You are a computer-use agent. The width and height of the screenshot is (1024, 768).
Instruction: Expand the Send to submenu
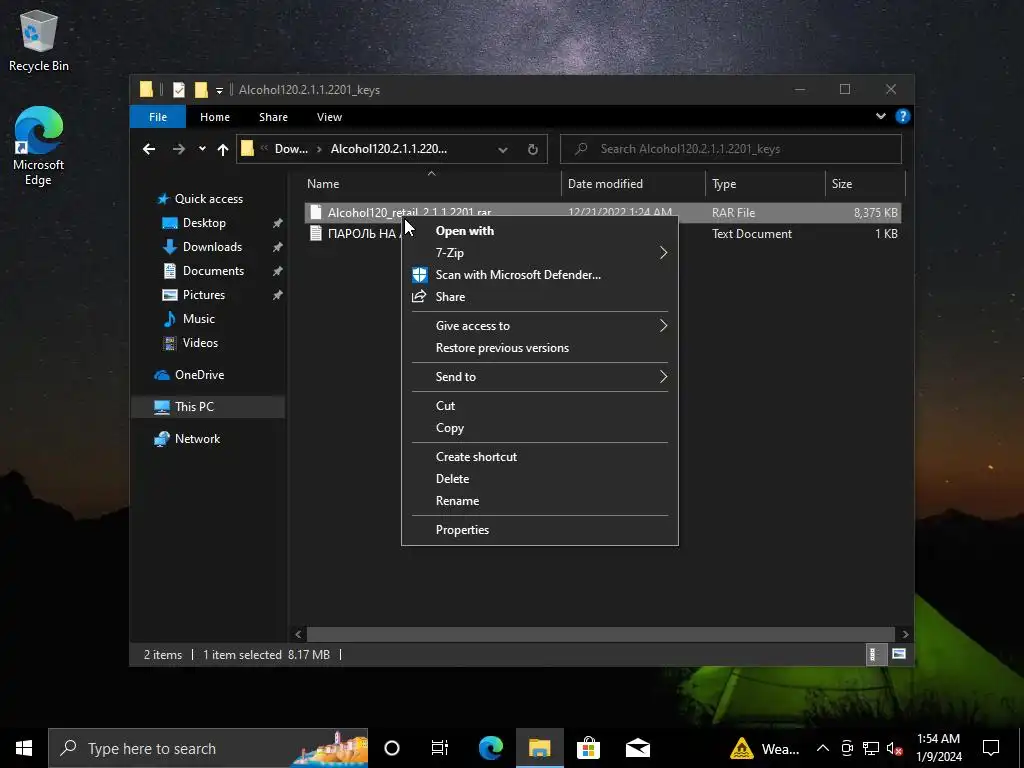539,377
